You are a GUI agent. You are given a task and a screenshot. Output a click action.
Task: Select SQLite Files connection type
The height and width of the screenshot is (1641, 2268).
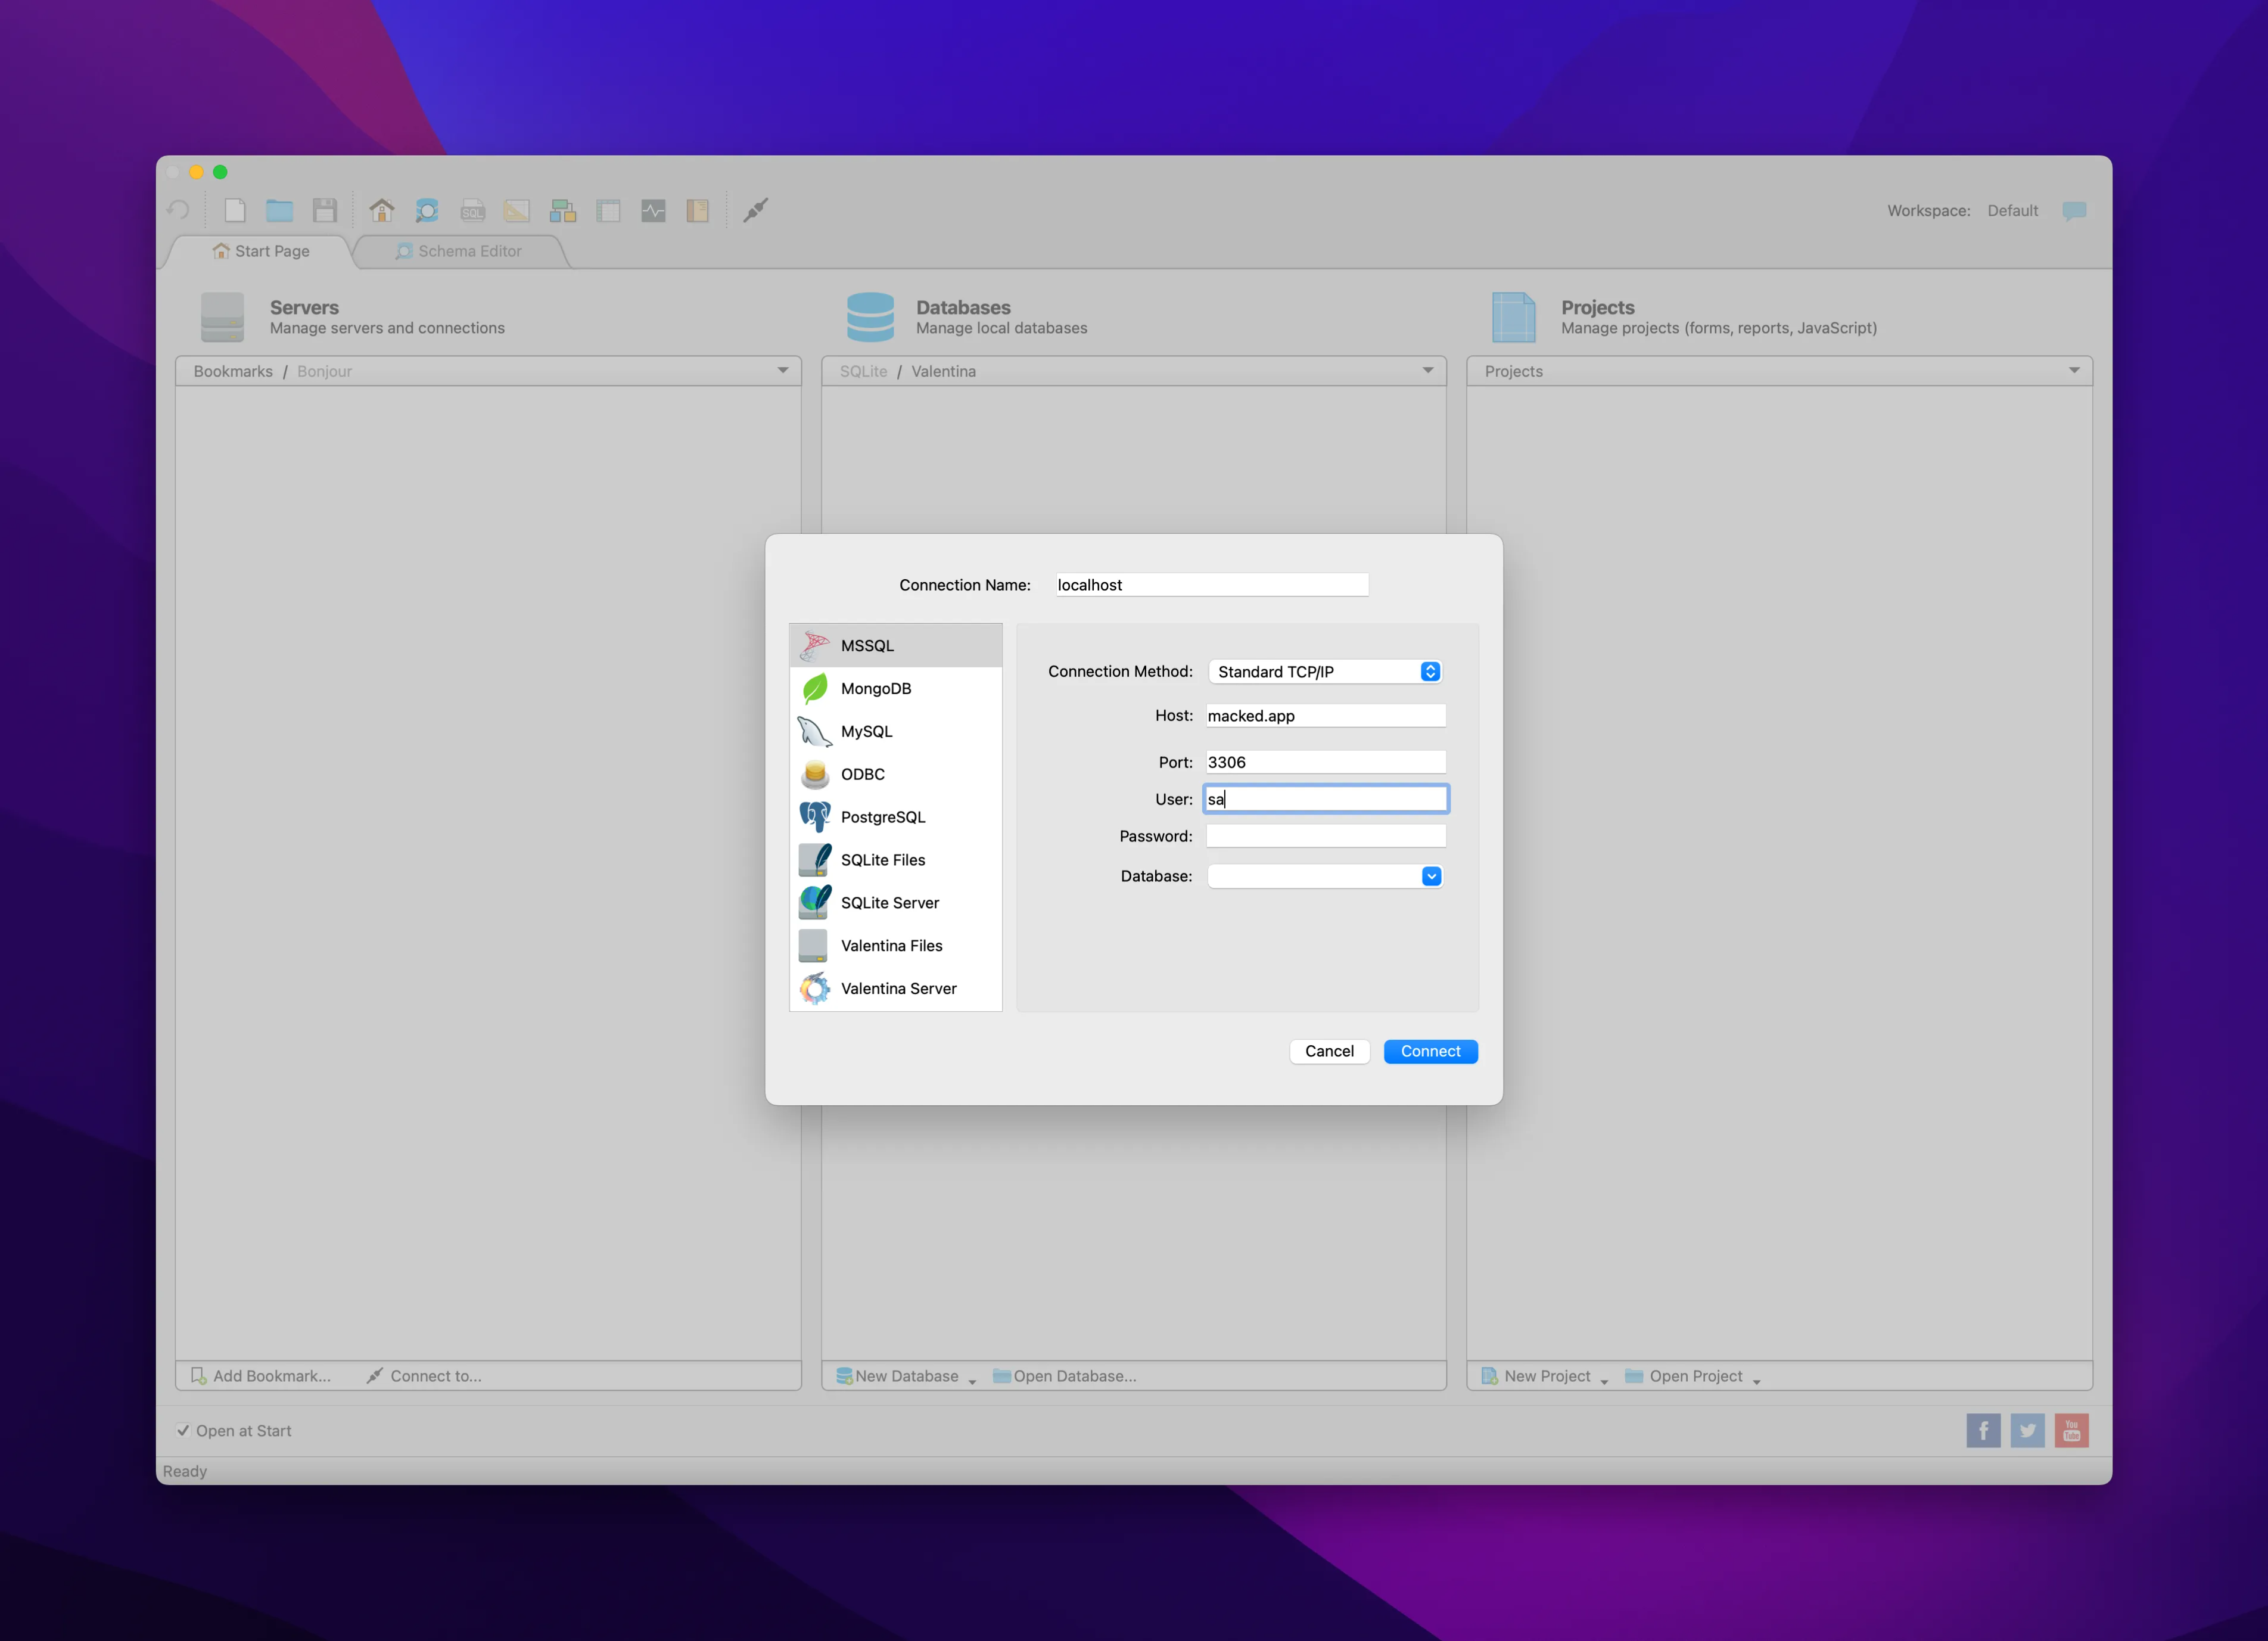coord(882,860)
